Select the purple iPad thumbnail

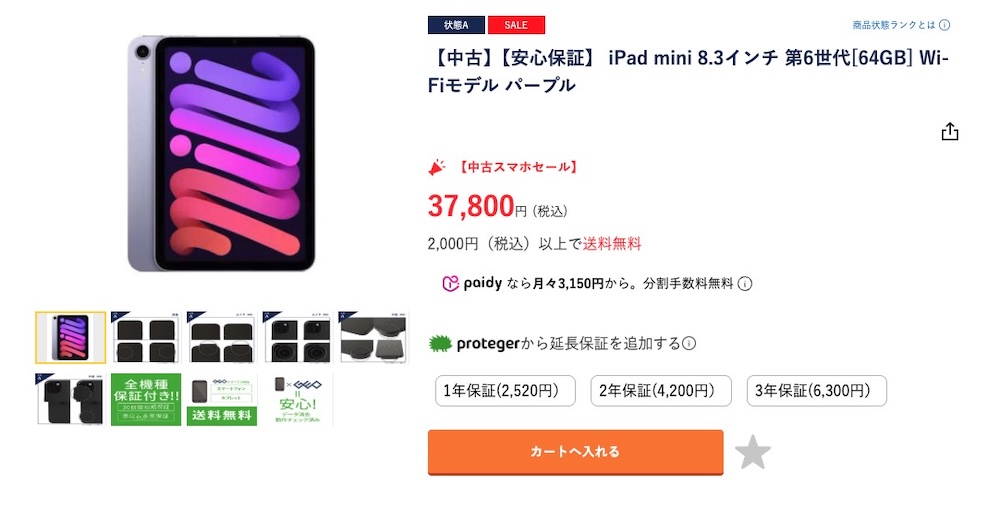[70, 337]
